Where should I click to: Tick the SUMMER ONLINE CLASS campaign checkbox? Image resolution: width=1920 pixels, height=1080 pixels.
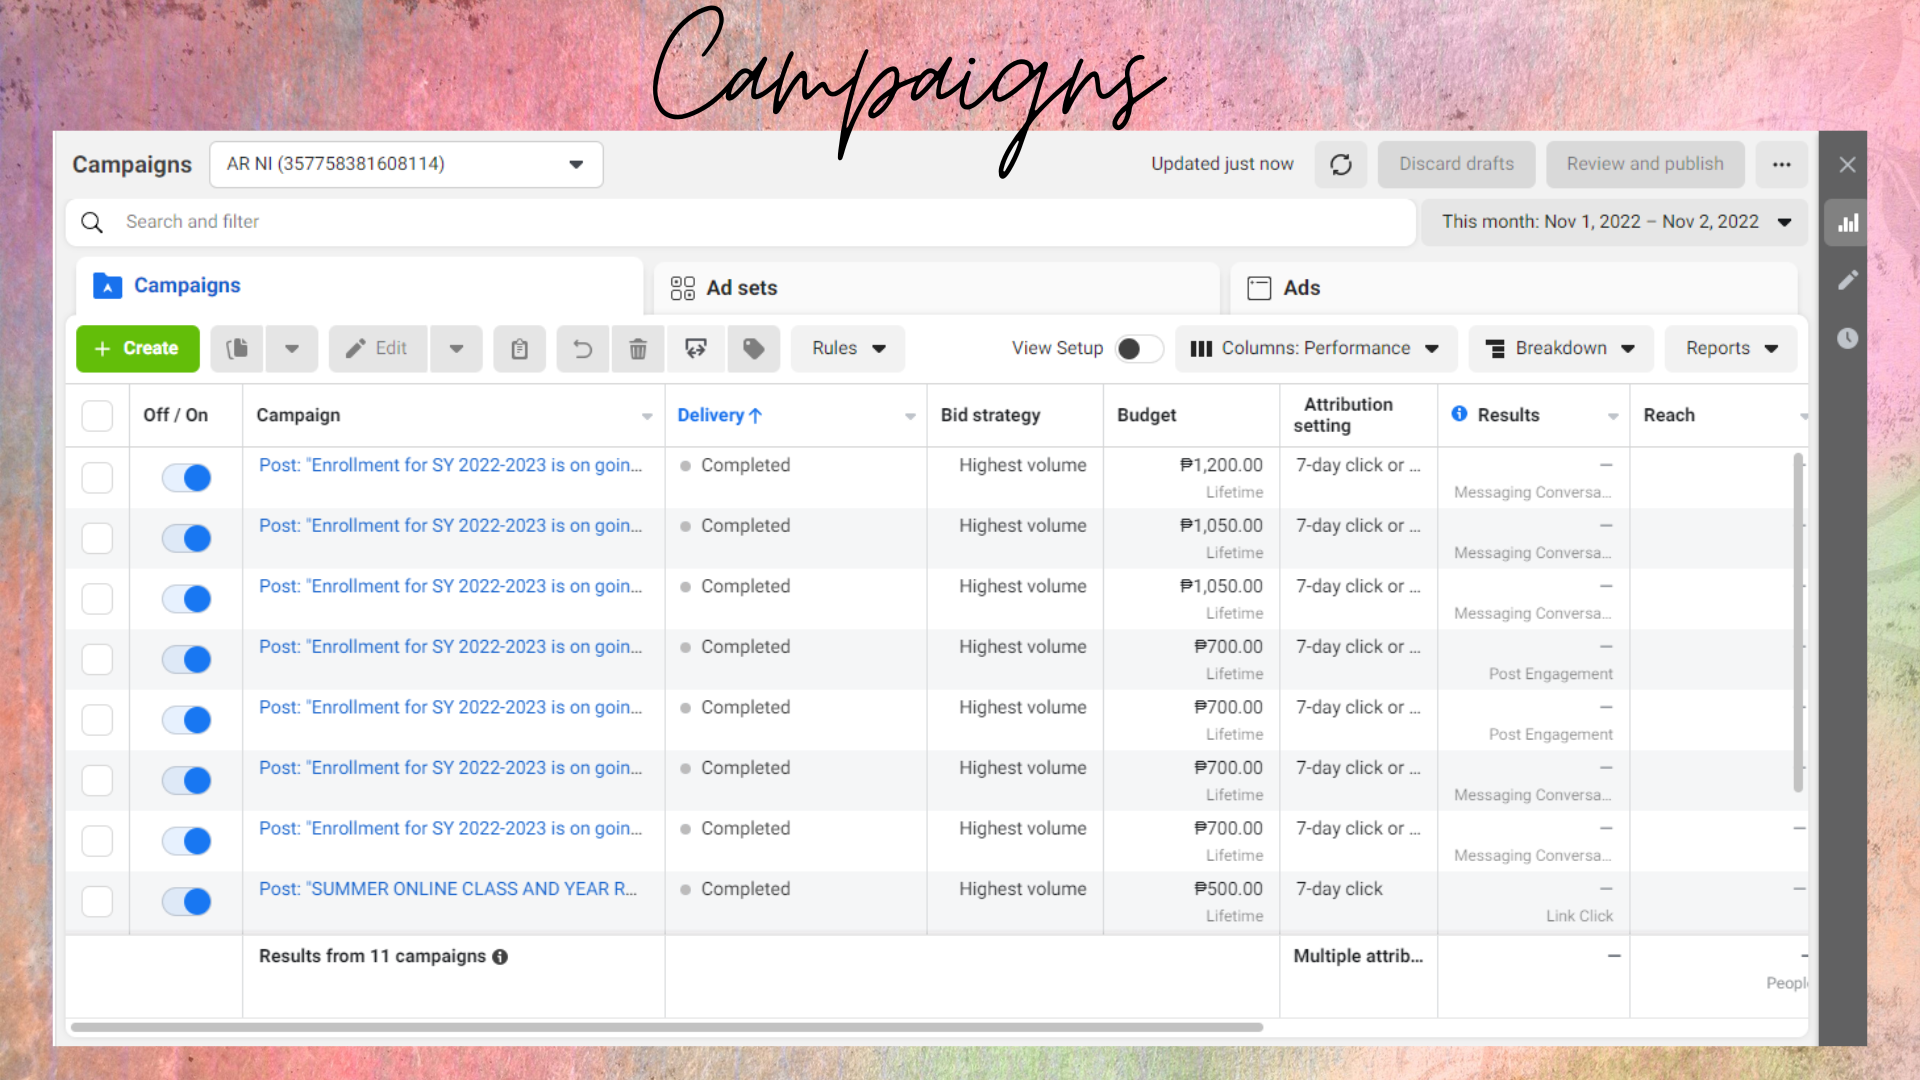pyautogui.click(x=97, y=901)
